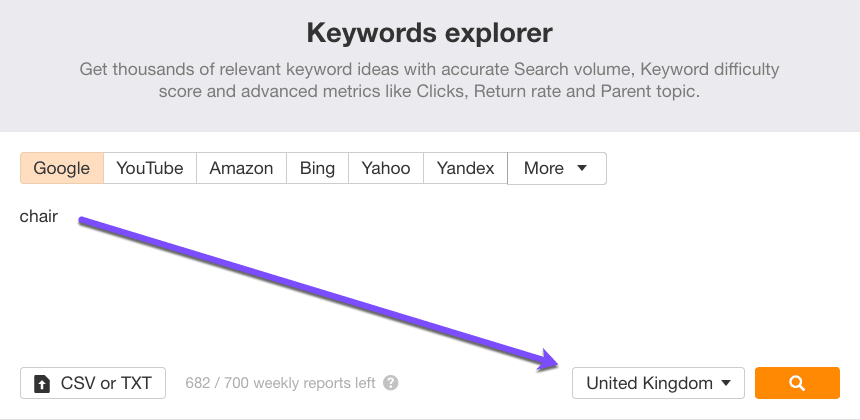The image size is (860, 420).
Task: Click the orange search magnifier button
Action: pos(797,383)
